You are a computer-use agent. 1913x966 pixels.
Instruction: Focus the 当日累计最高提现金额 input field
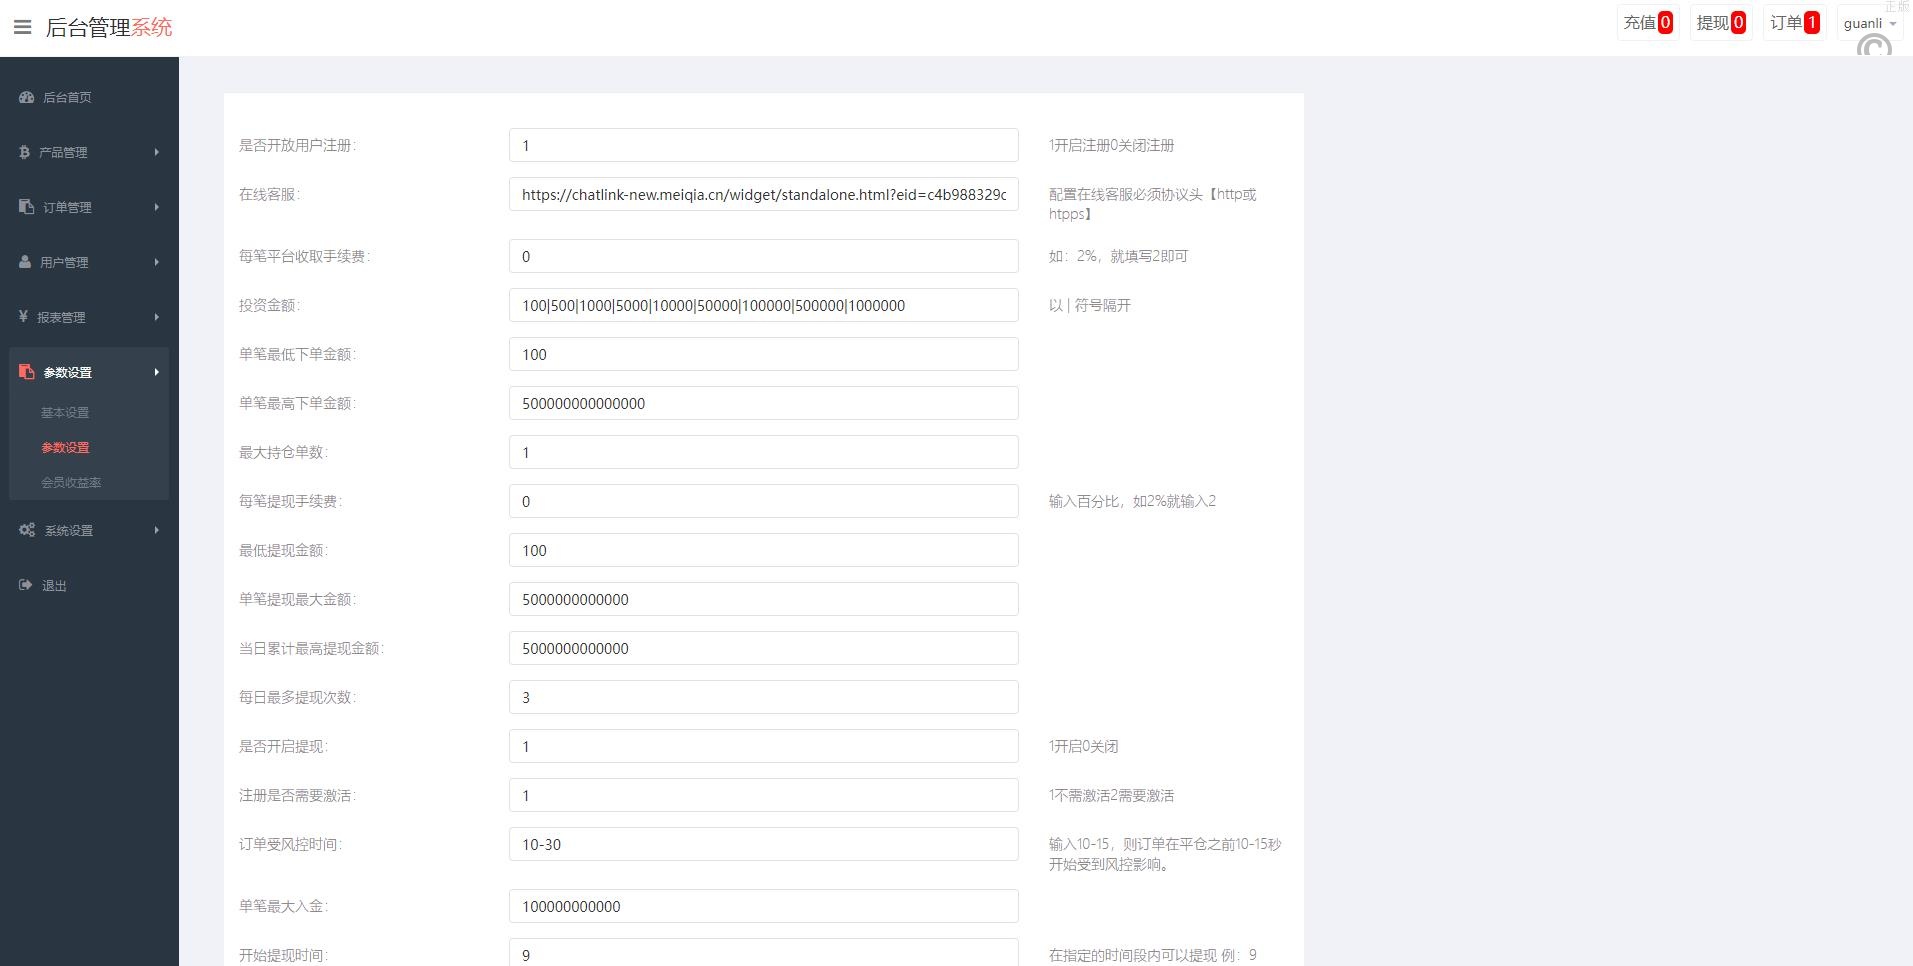pyautogui.click(x=763, y=648)
